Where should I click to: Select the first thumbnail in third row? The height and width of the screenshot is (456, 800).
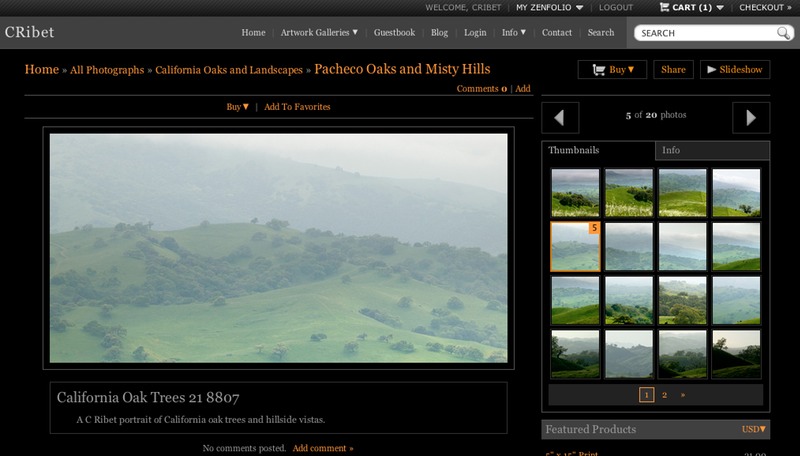tap(575, 300)
